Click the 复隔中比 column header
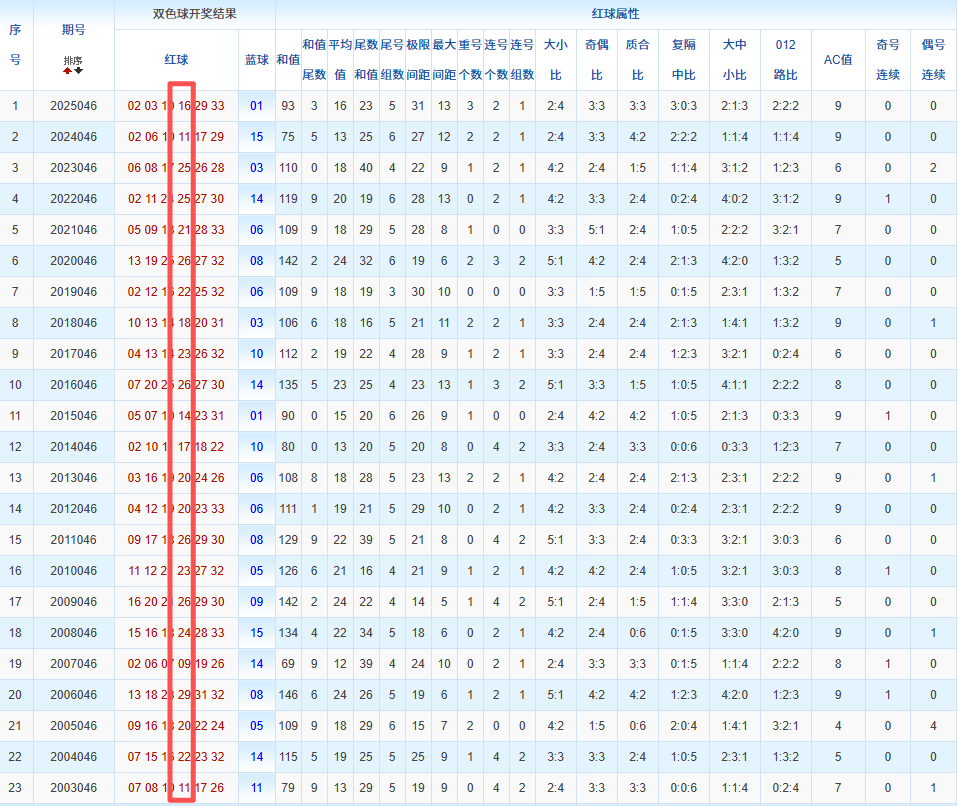Screen dimensions: 959x806 pos(683,59)
